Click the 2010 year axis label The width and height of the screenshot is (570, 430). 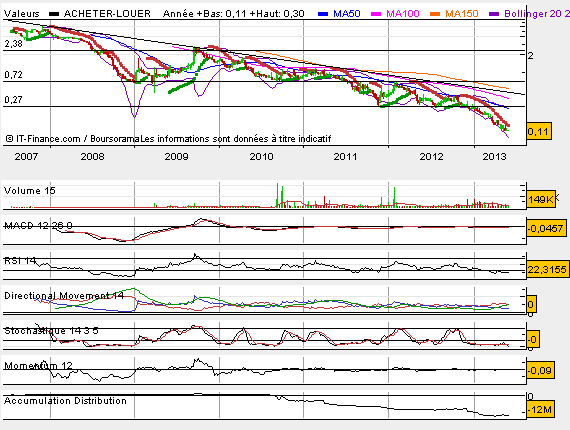[x=261, y=157]
